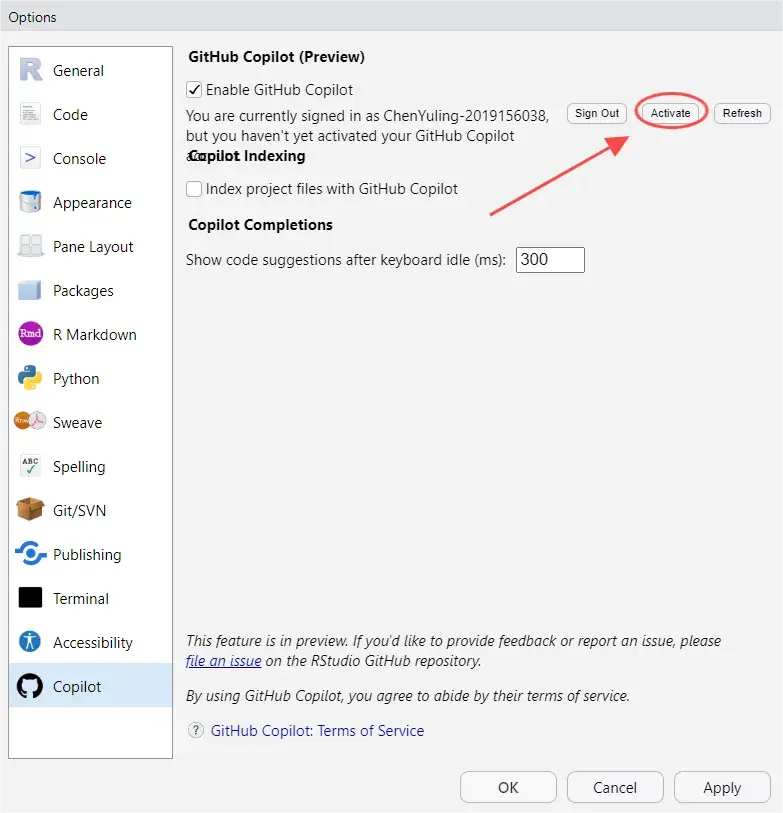Click the keyboard idle milliseconds input field
The image size is (783, 813).
coord(550,260)
